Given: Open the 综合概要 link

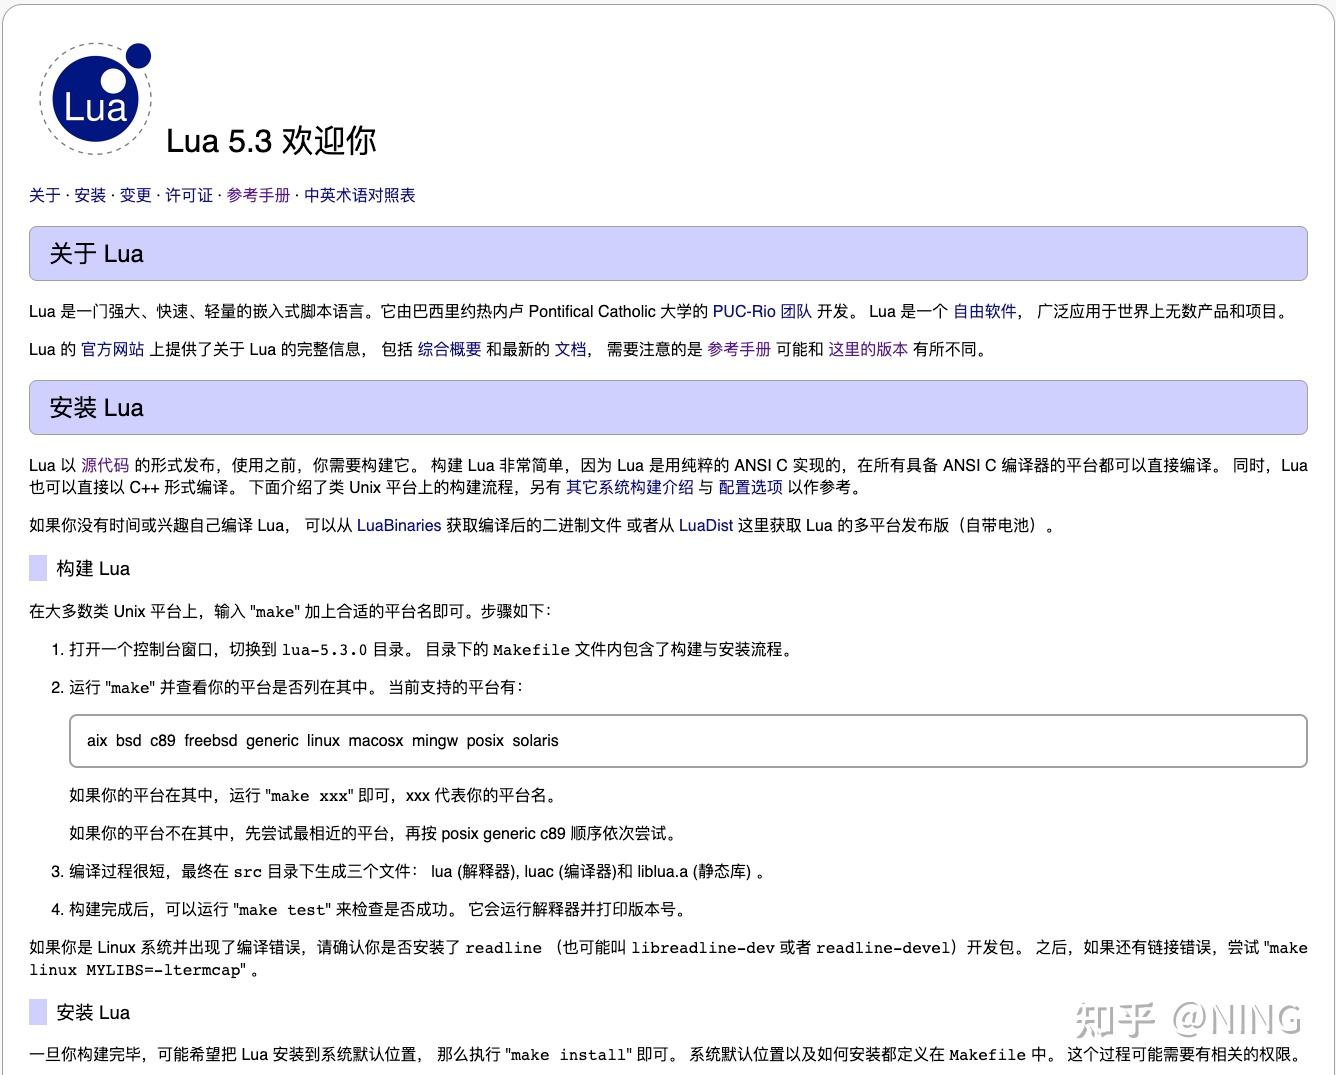Looking at the screenshot, I should point(449,349).
